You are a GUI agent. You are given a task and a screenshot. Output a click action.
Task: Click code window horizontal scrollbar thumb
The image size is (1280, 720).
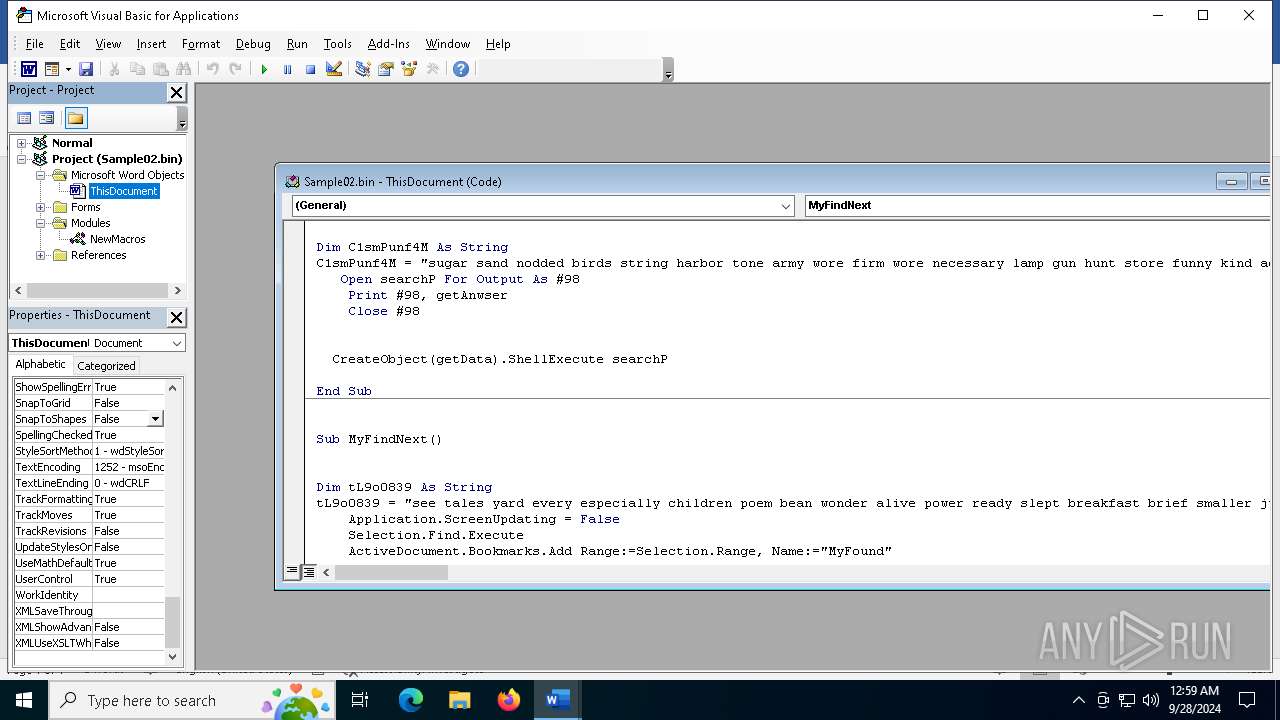(391, 572)
